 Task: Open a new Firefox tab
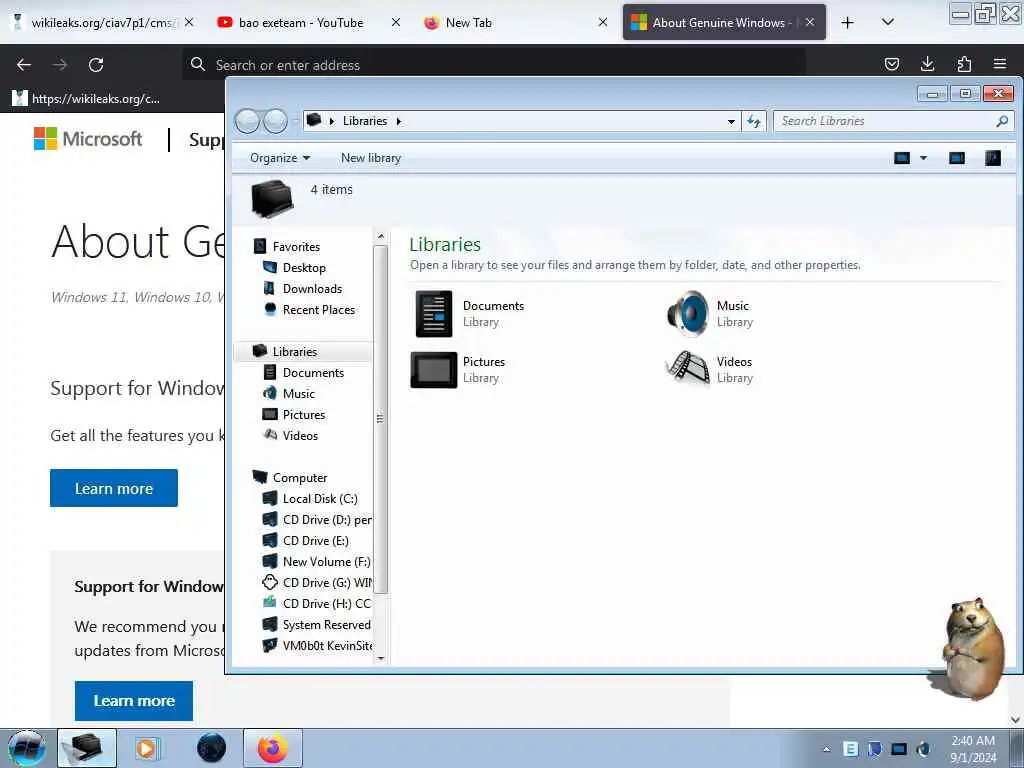point(848,23)
